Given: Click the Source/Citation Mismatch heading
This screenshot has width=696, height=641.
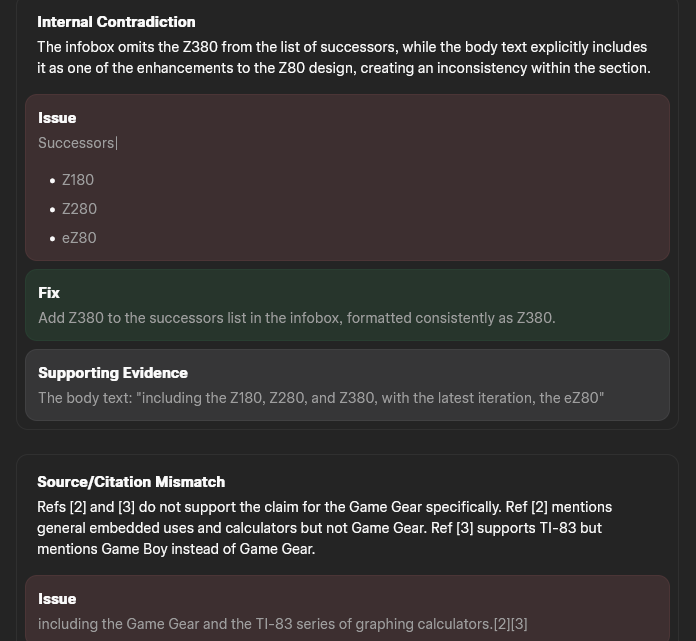Looking at the screenshot, I should (131, 482).
